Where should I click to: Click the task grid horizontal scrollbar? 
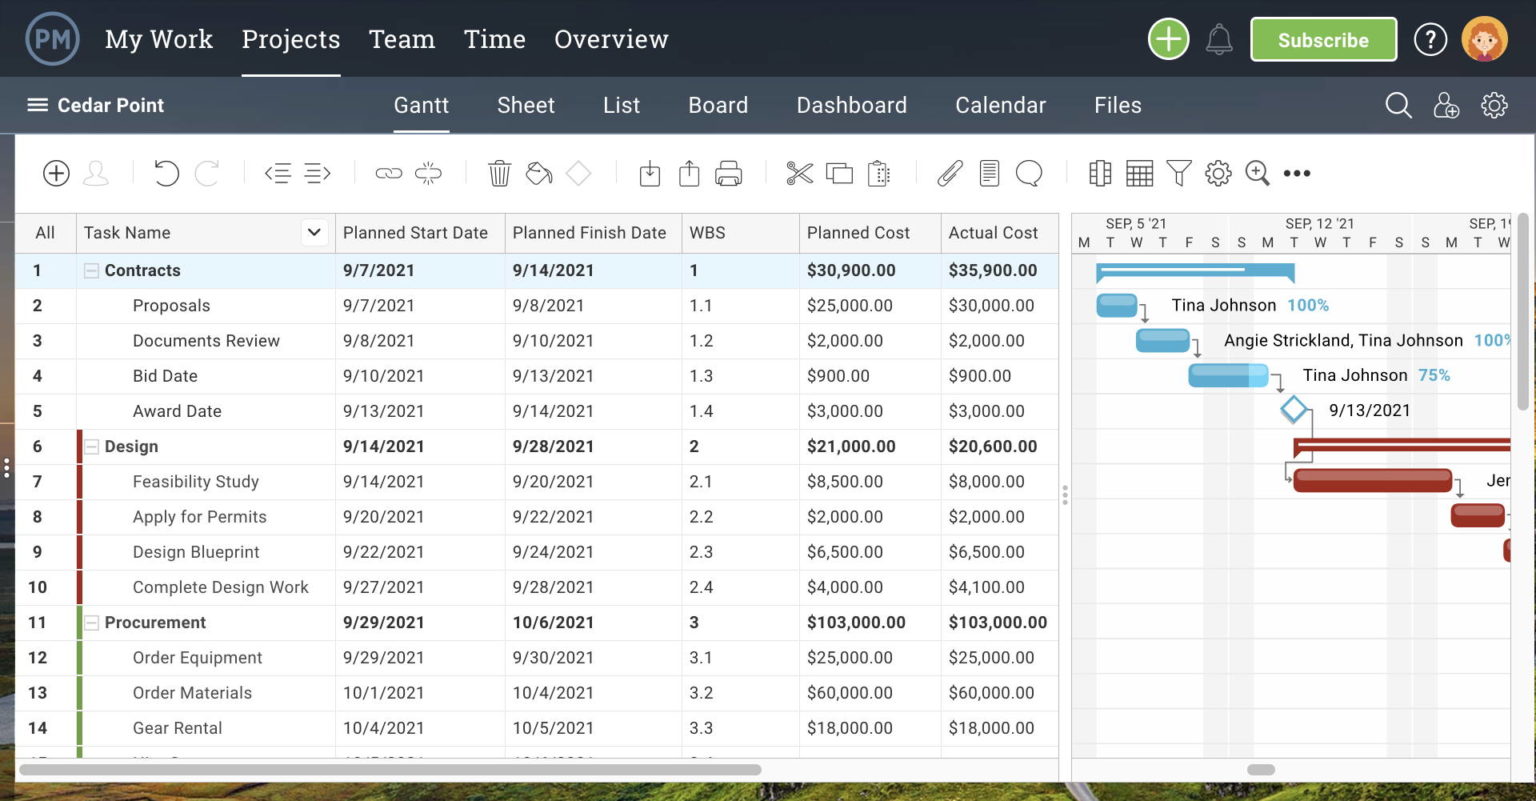tap(390, 770)
